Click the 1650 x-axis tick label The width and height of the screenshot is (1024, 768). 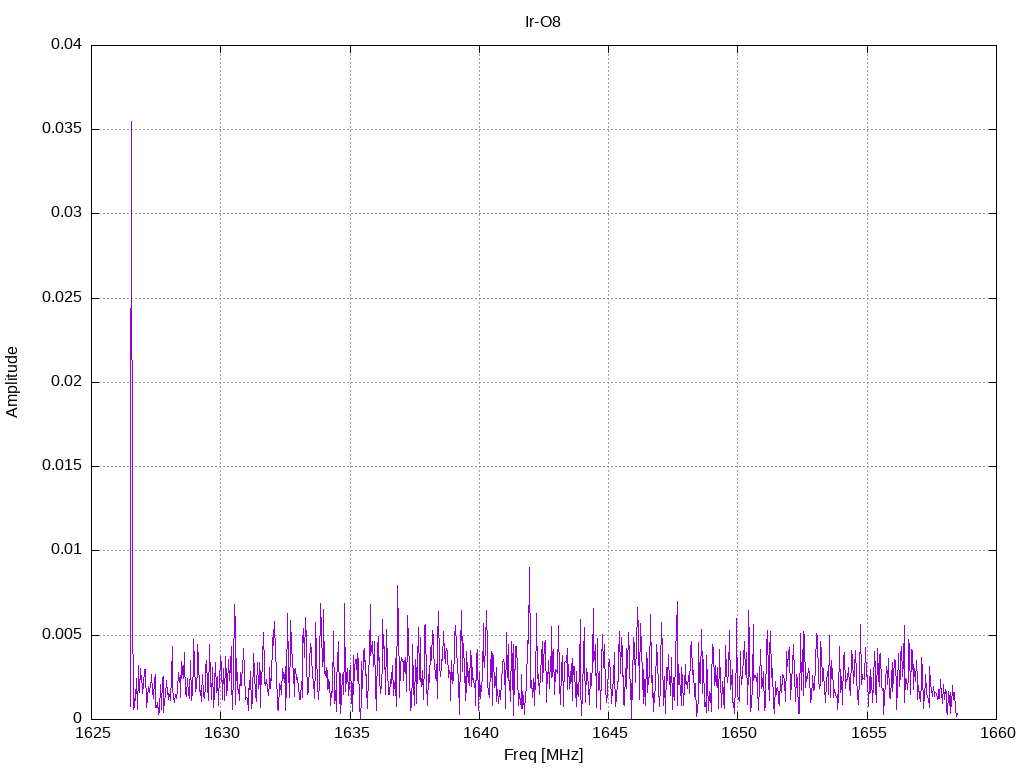(x=738, y=733)
